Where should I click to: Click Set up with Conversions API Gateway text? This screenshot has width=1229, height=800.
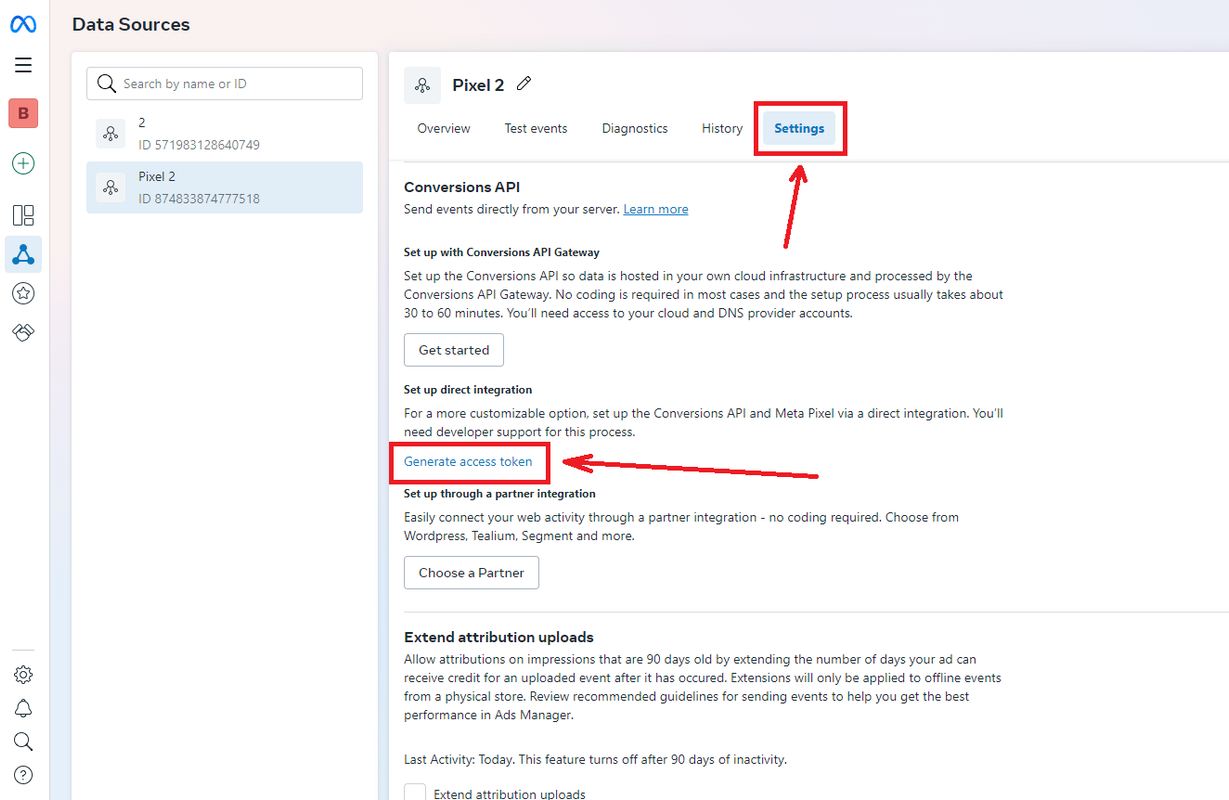click(x=502, y=252)
